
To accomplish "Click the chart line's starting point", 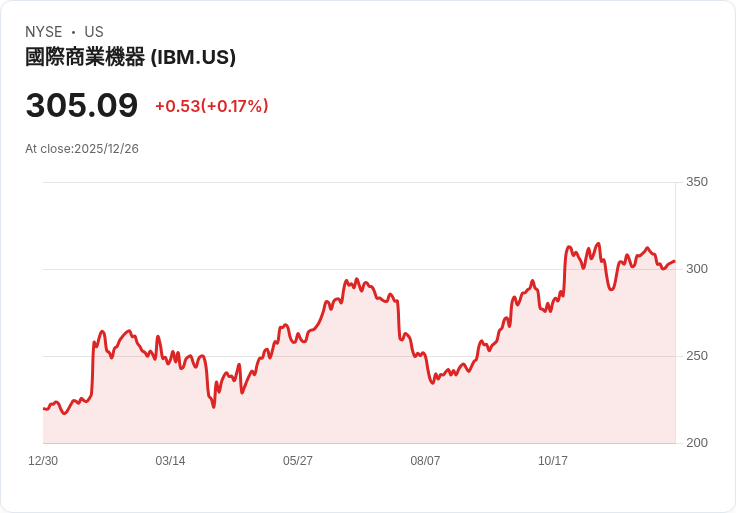I will click(x=44, y=409).
